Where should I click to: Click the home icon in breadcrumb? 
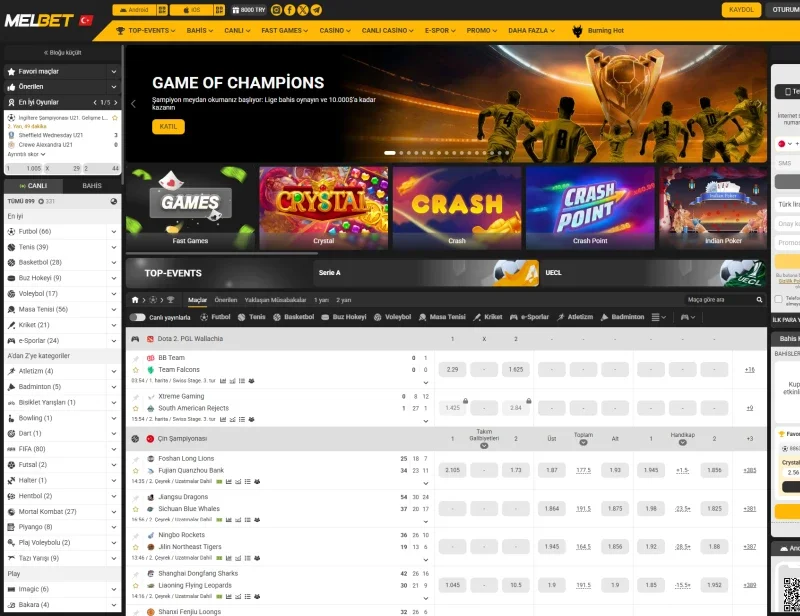tap(135, 300)
